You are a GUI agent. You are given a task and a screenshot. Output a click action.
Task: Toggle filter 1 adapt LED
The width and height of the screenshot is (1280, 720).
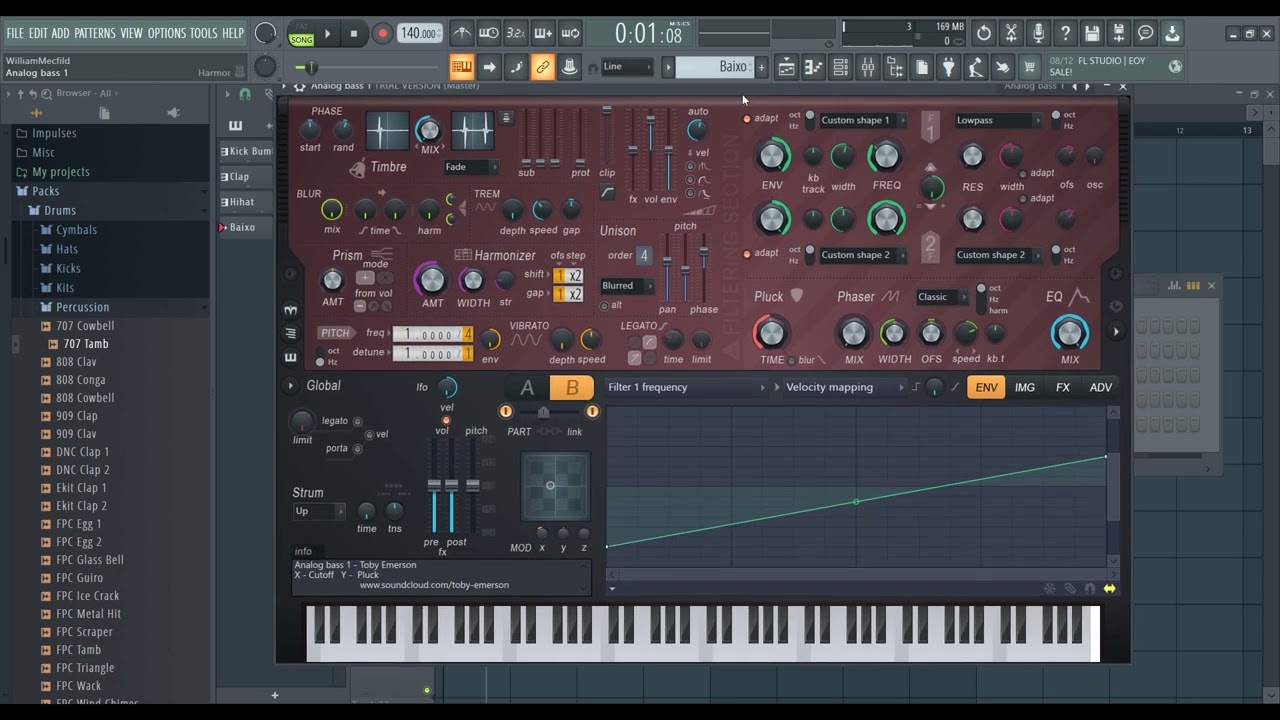click(x=747, y=119)
